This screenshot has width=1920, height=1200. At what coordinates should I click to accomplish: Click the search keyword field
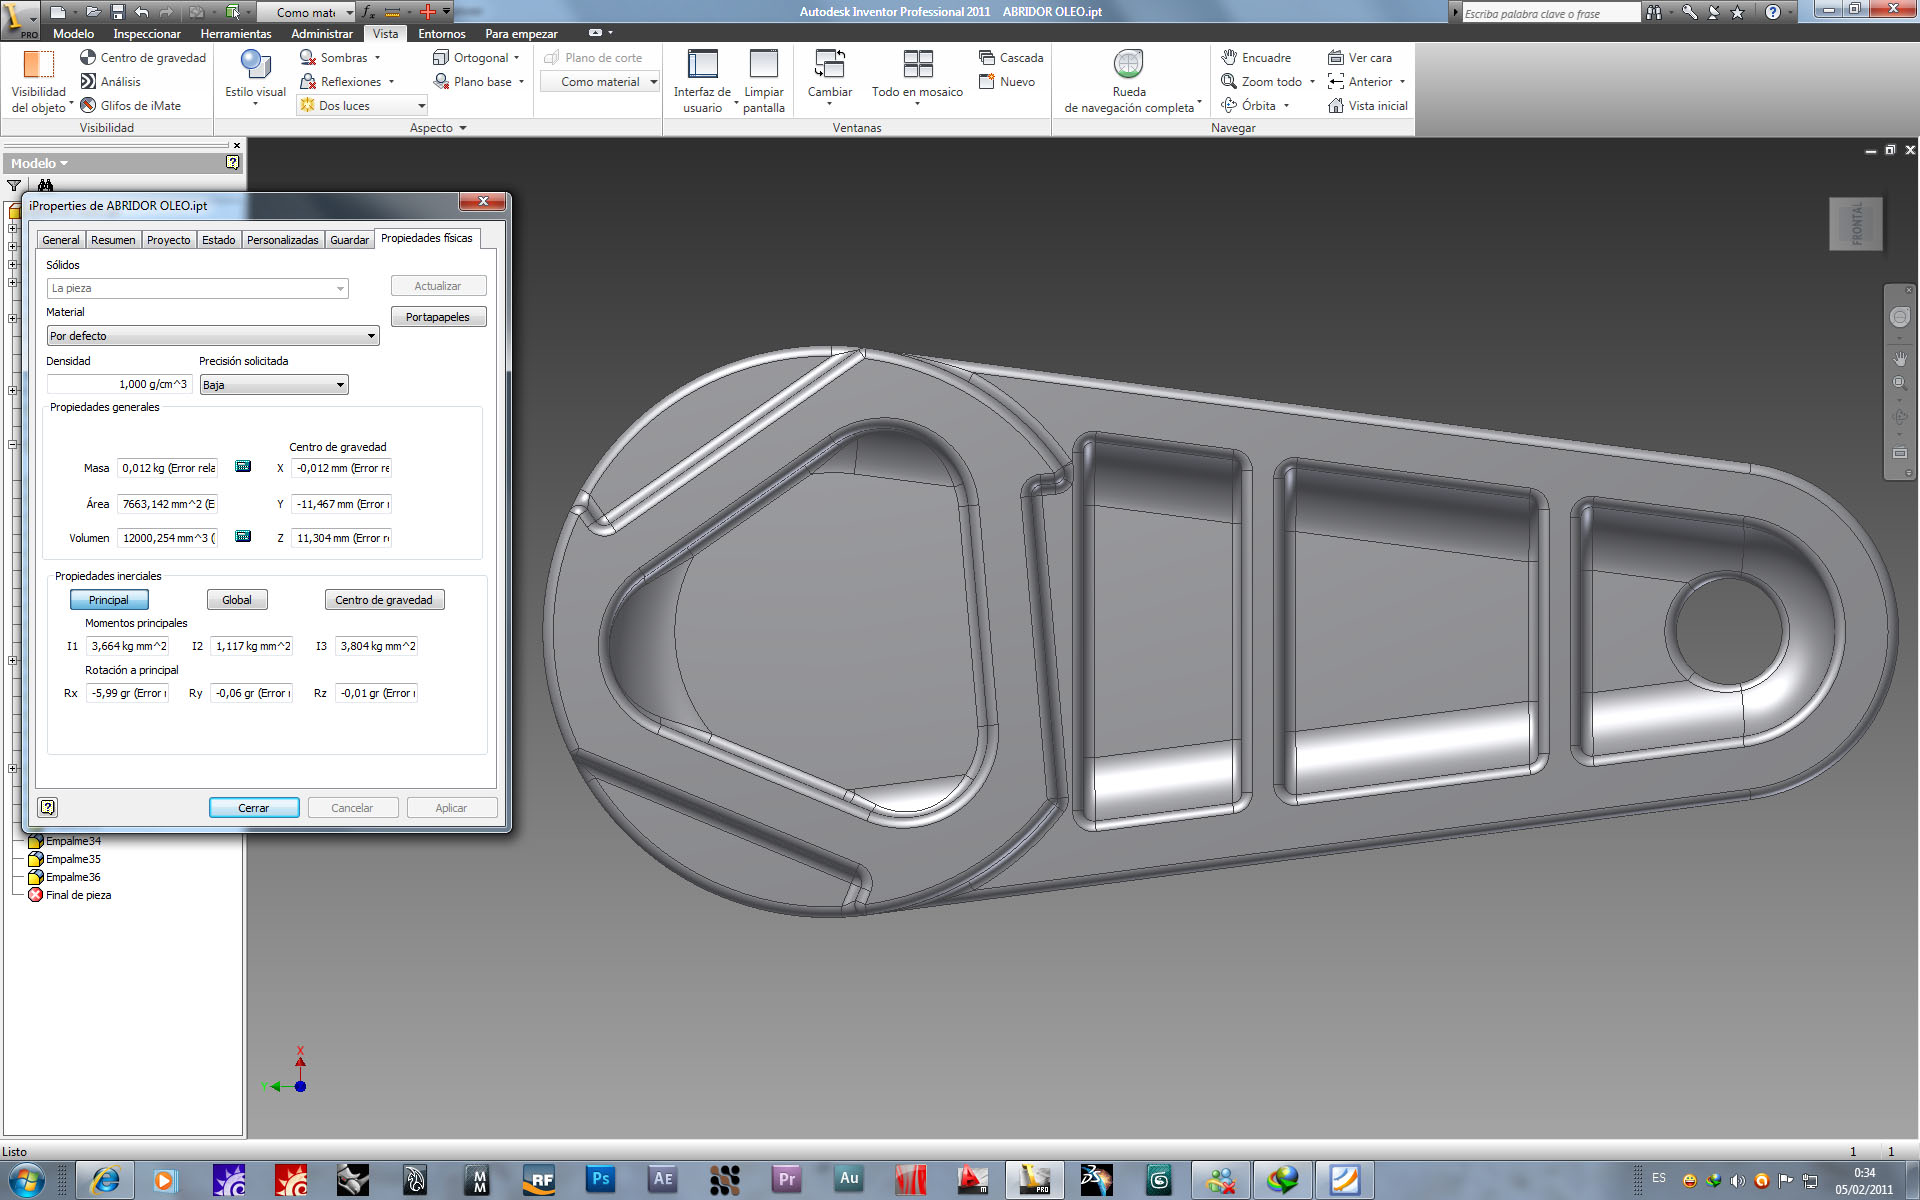tap(1550, 13)
